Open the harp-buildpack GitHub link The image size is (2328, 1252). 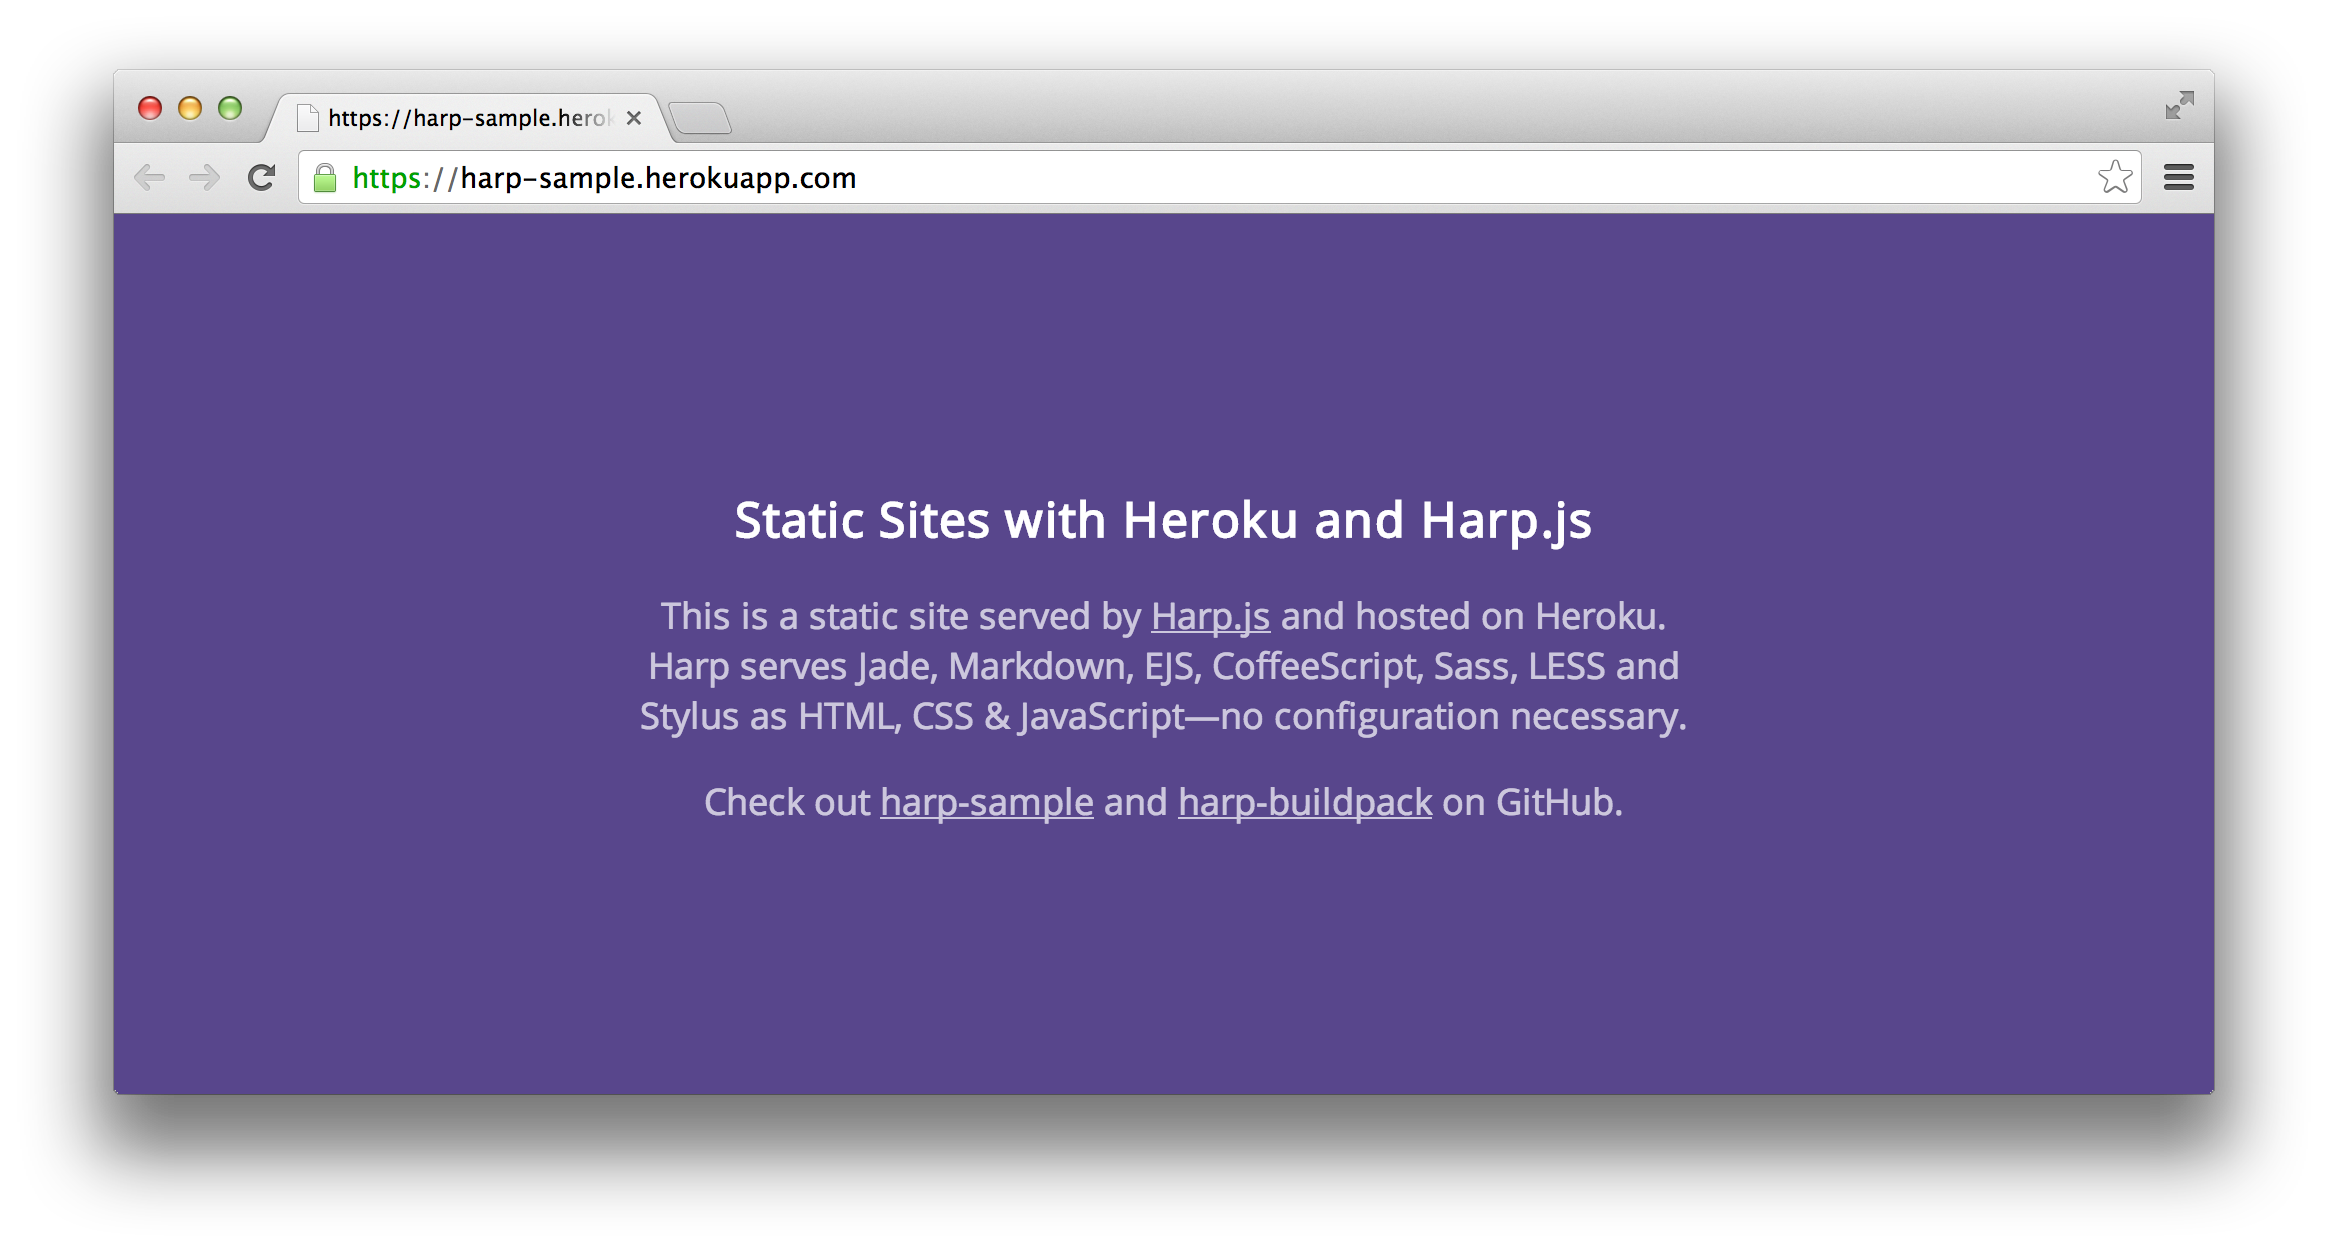[x=1305, y=803]
